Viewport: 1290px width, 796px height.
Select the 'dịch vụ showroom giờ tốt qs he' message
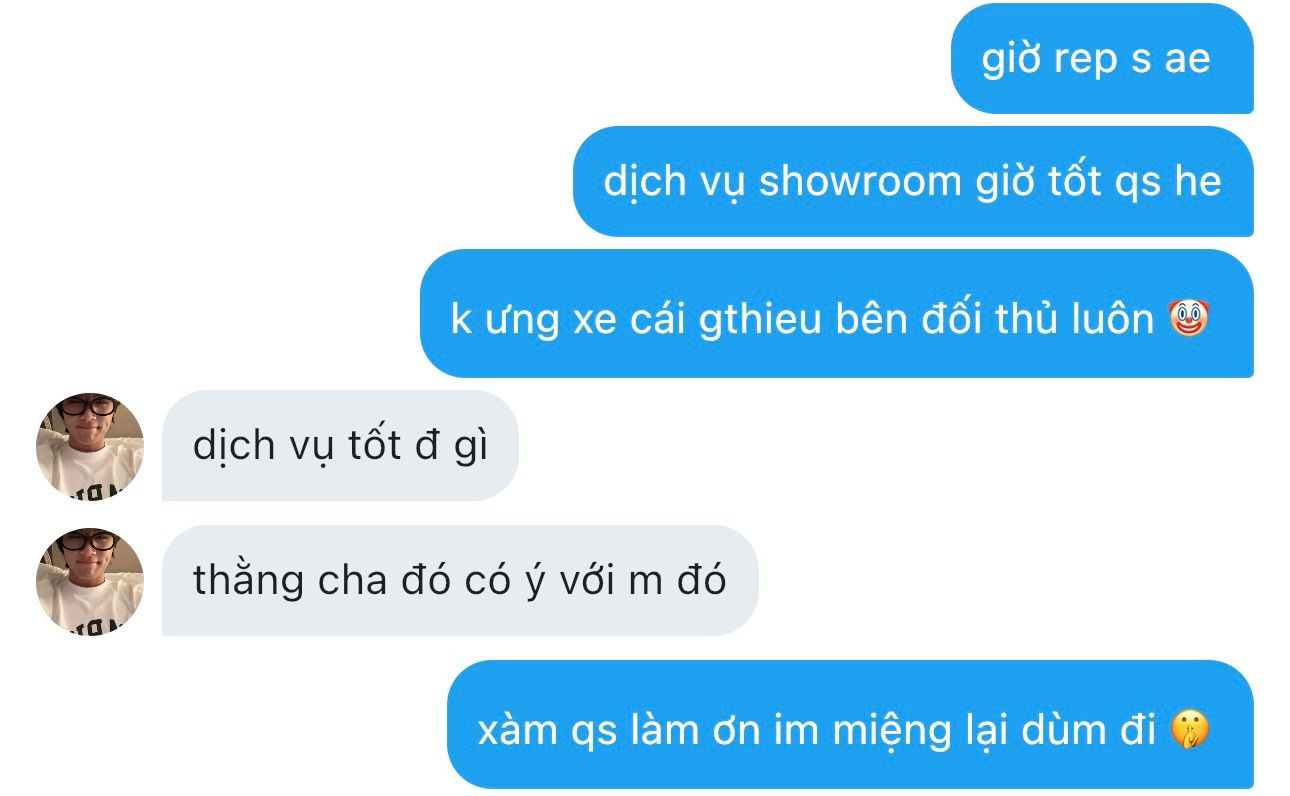[913, 181]
